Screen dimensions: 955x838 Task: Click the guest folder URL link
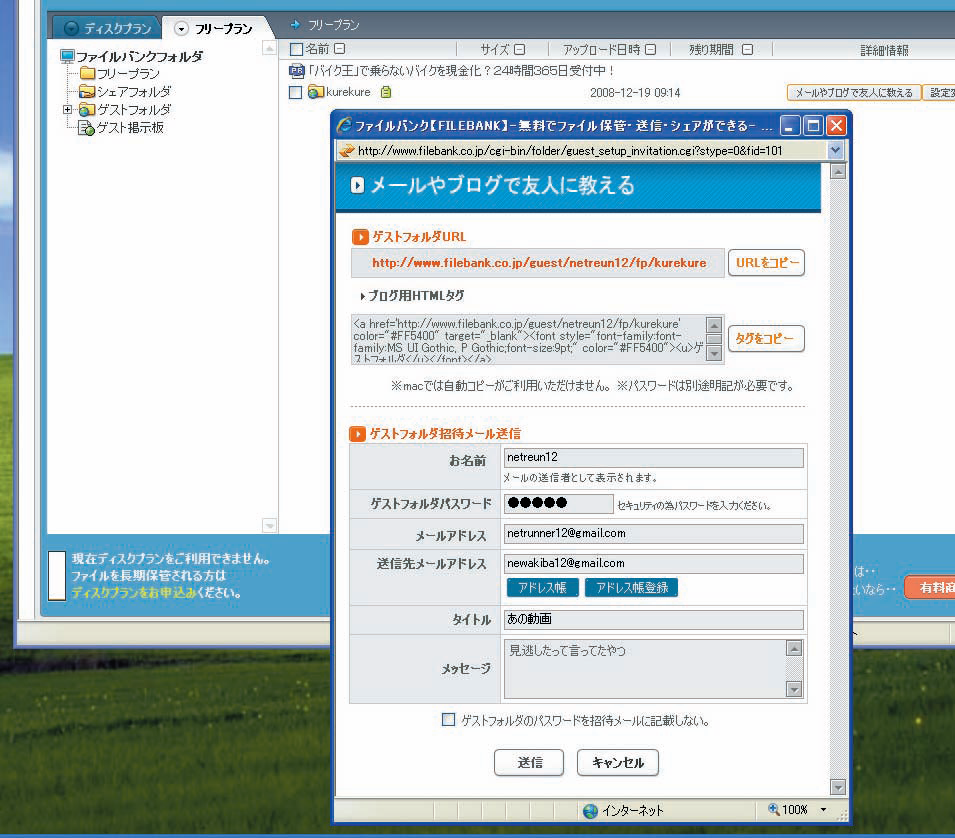coord(539,263)
